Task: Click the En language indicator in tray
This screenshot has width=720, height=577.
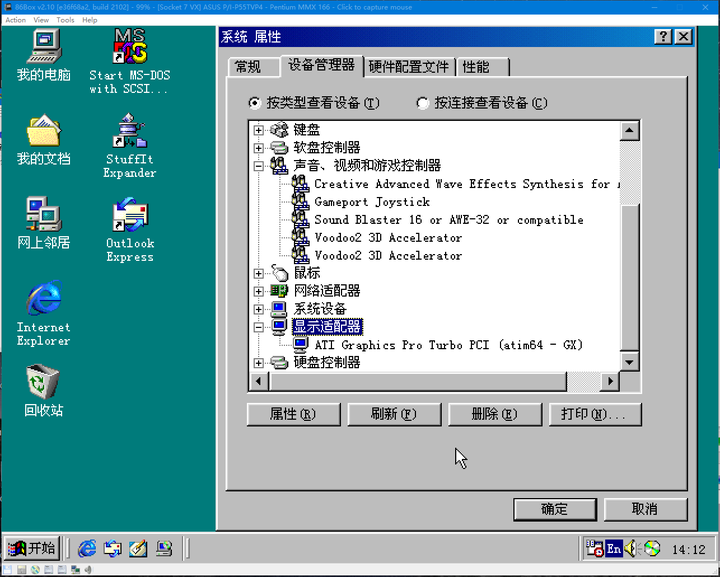Action: (613, 549)
